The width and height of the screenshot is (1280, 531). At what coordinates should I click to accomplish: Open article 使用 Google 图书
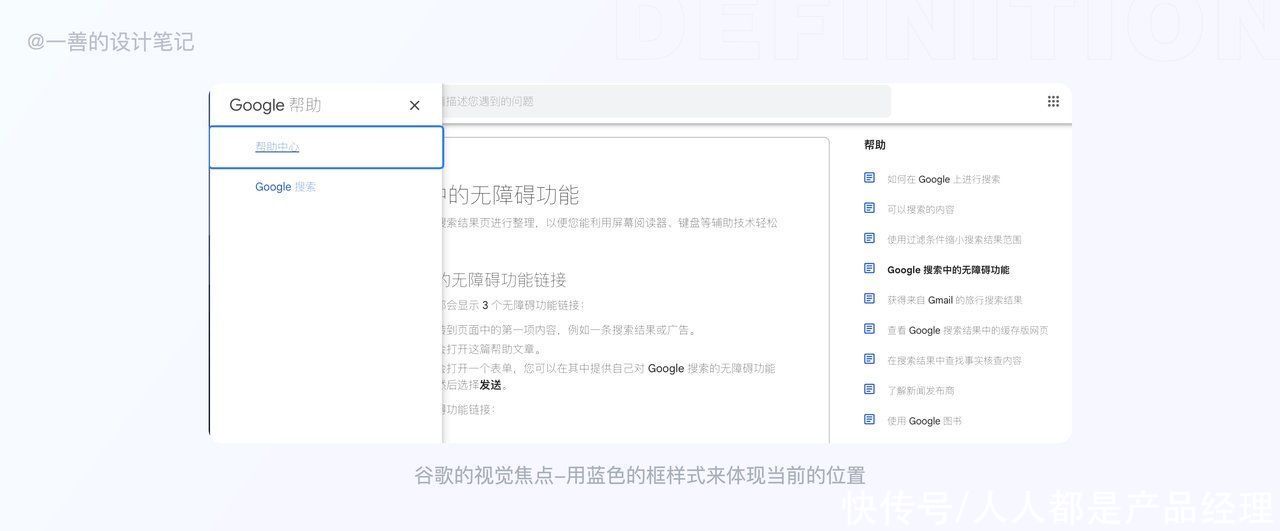pyautogui.click(x=924, y=421)
